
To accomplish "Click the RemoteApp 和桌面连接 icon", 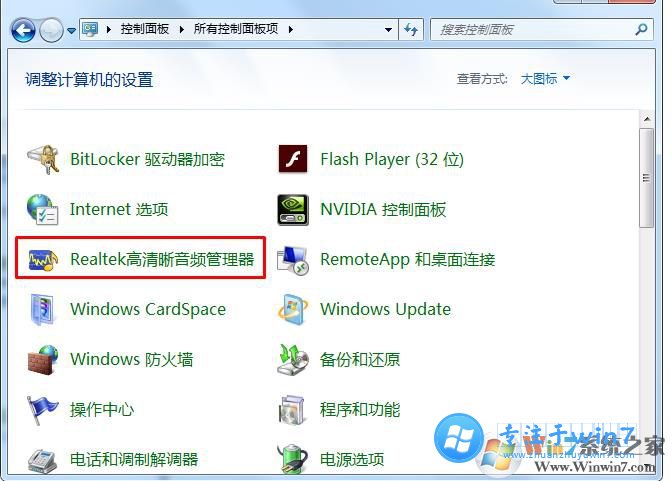I will 293,260.
